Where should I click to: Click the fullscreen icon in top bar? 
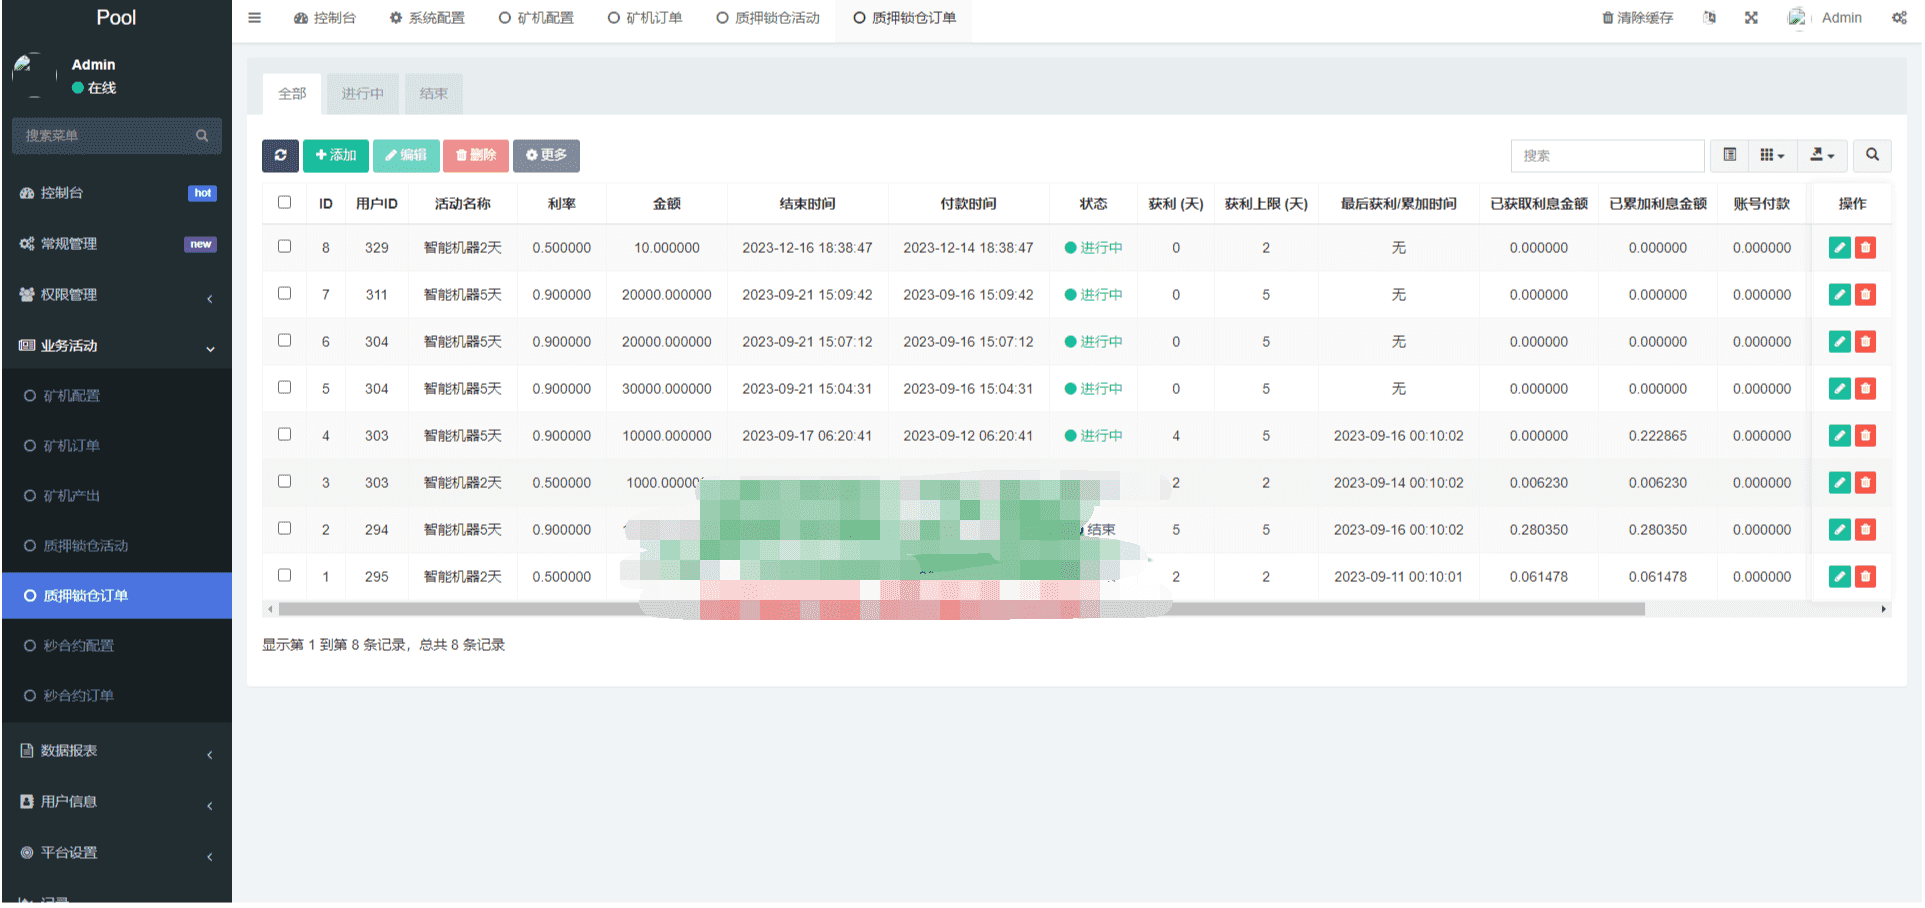(1751, 18)
